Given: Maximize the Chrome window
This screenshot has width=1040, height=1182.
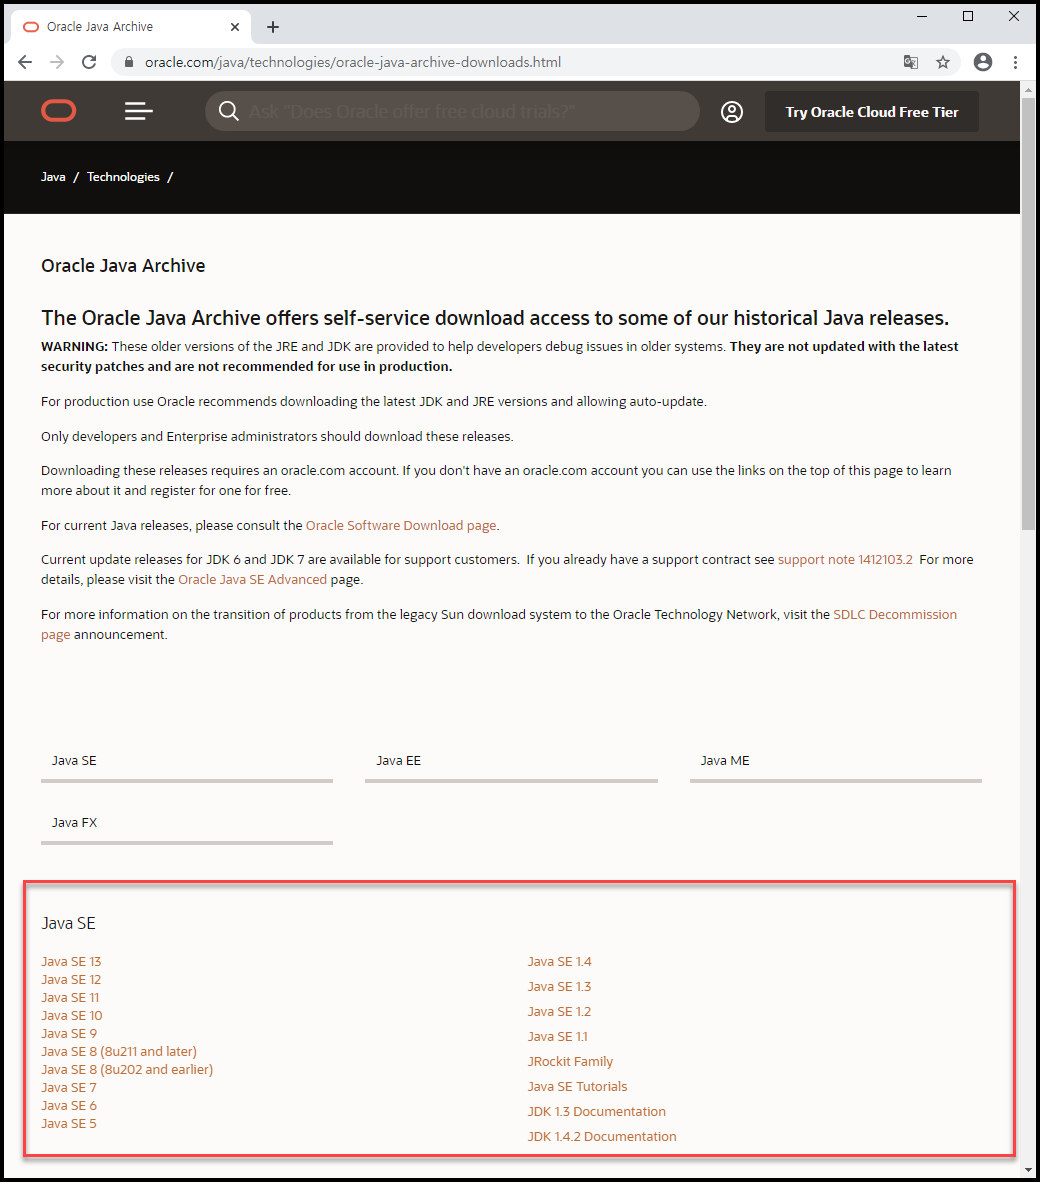Looking at the screenshot, I should coord(968,16).
